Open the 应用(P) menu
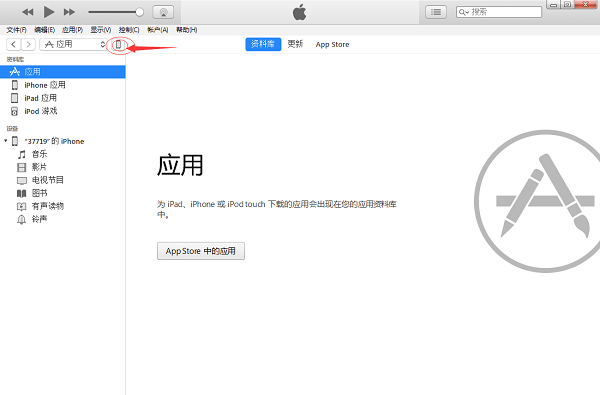 click(72, 30)
